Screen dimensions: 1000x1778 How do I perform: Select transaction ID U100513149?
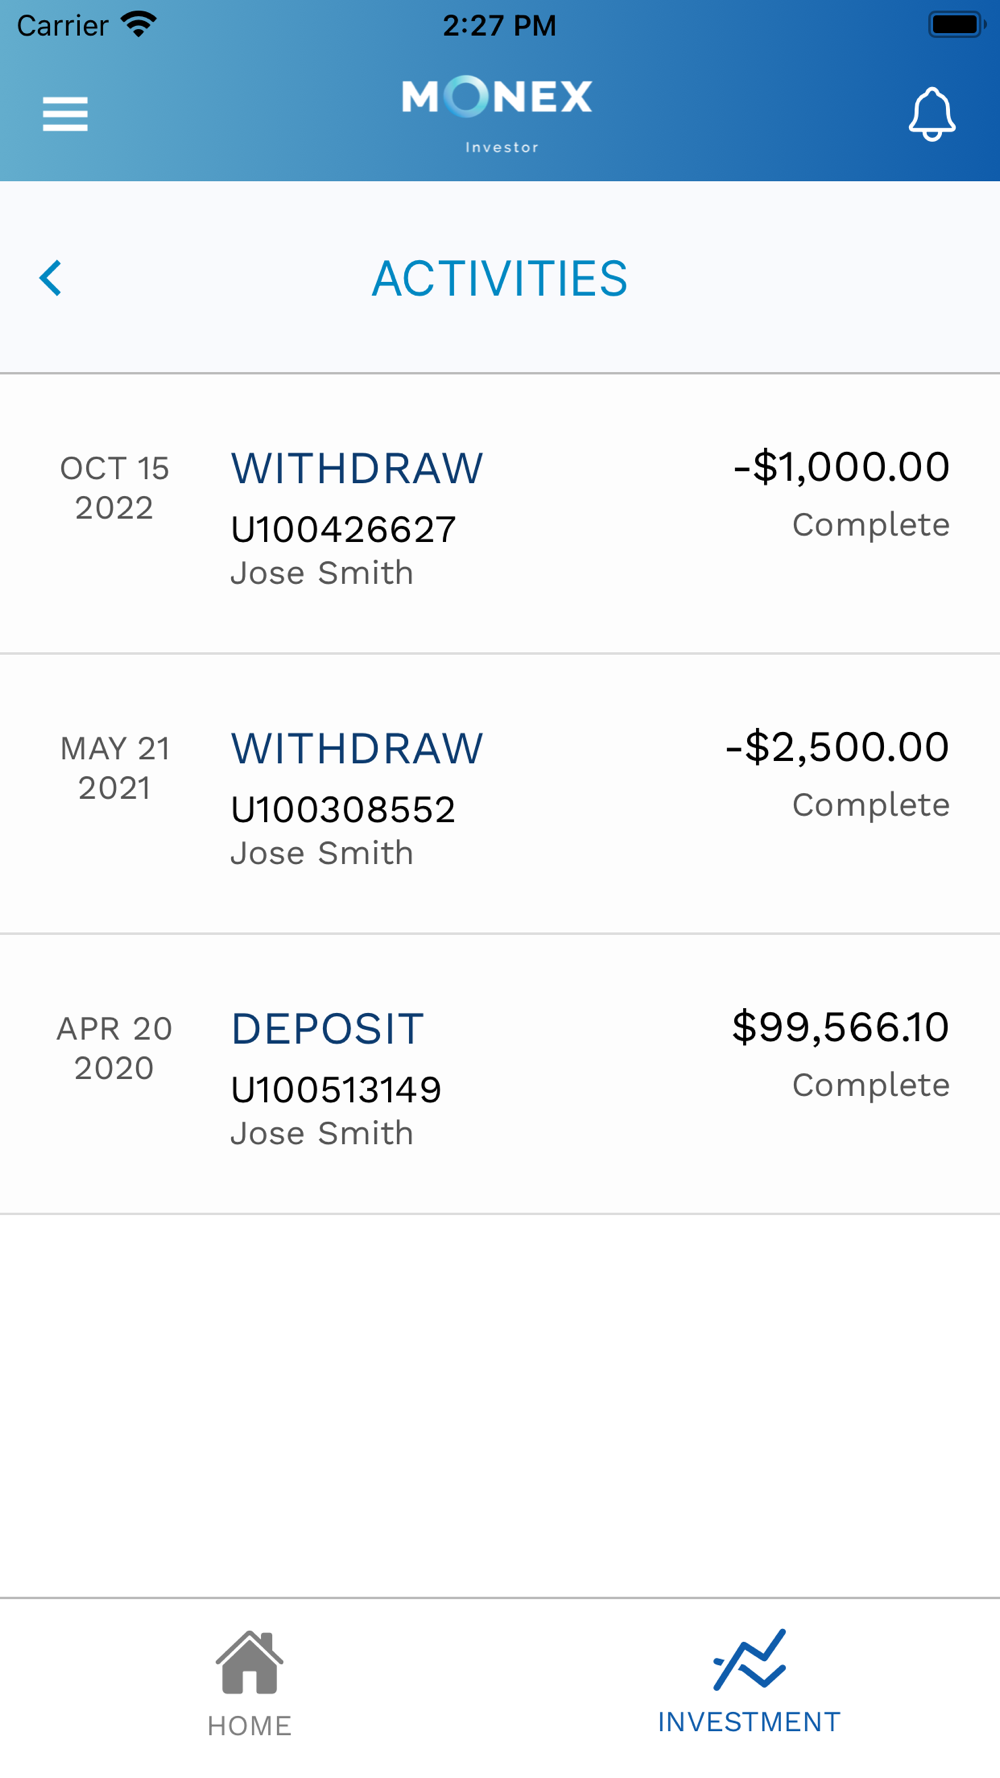pyautogui.click(x=336, y=1089)
